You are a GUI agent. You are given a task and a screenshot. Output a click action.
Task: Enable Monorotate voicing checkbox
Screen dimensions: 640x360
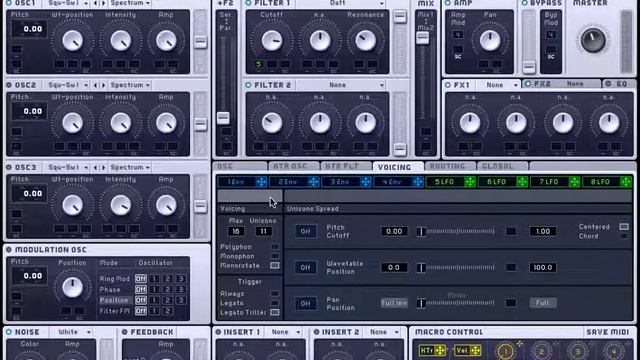pos(275,265)
